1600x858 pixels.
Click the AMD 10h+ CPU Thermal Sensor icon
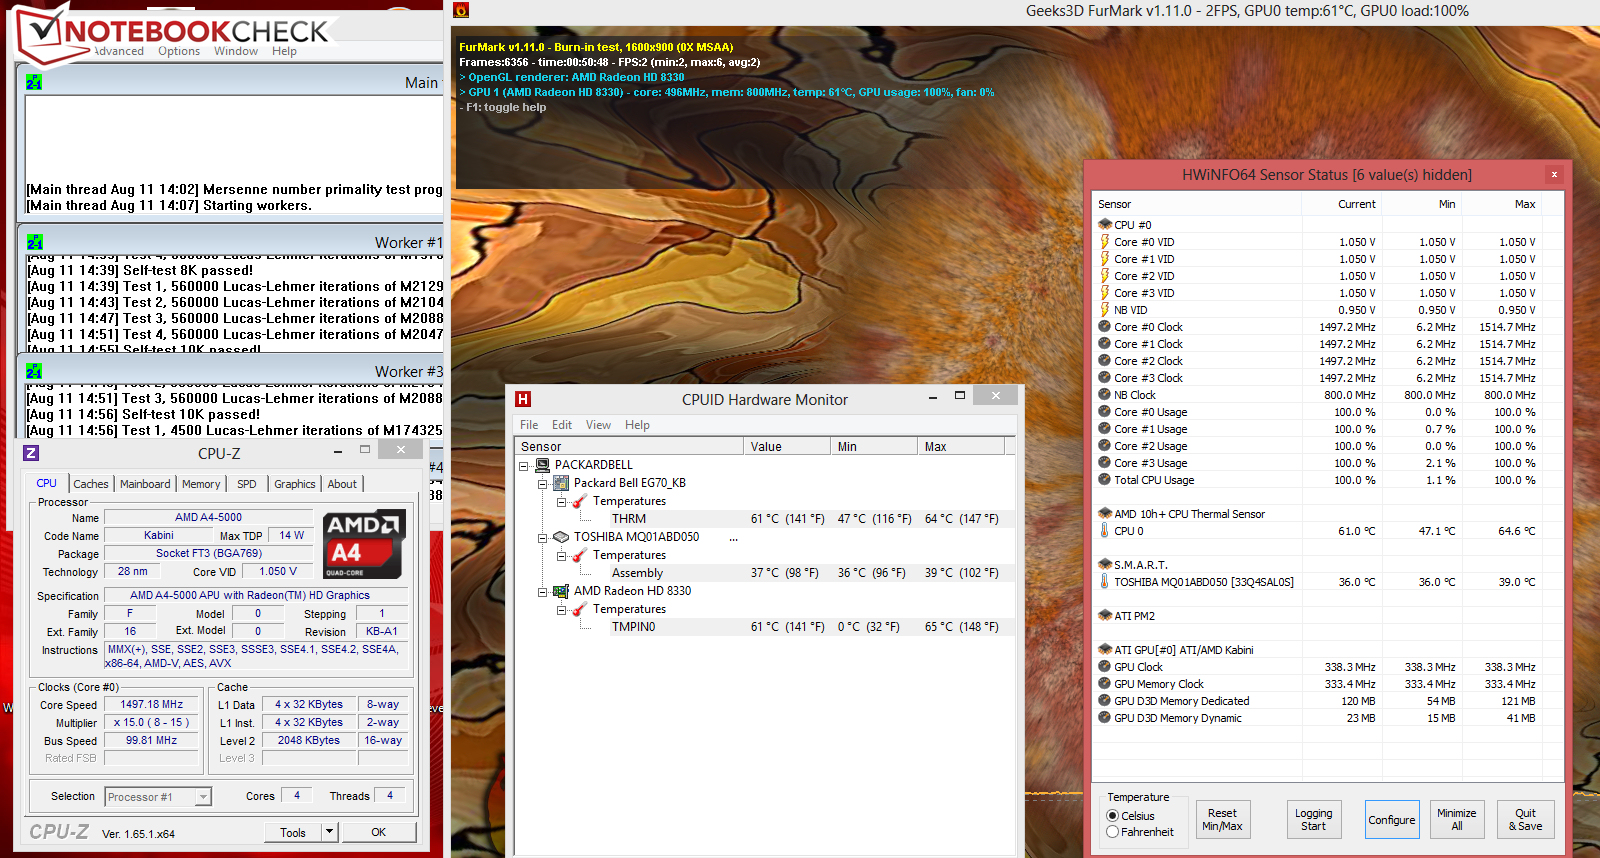point(1105,514)
